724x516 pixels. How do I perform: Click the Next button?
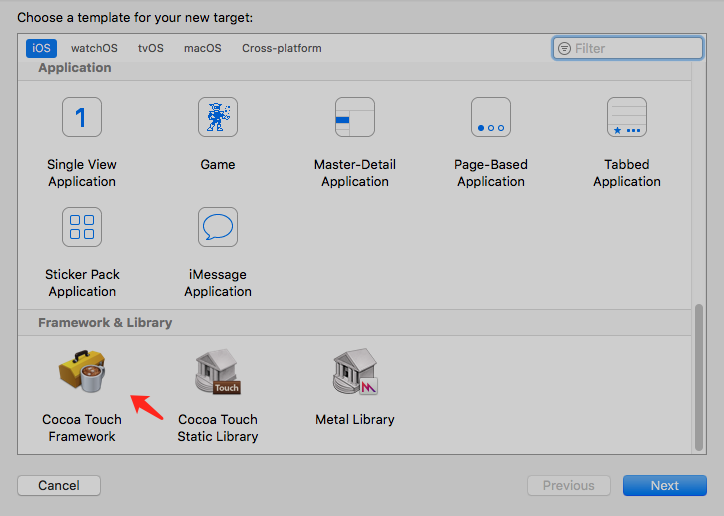pos(664,486)
